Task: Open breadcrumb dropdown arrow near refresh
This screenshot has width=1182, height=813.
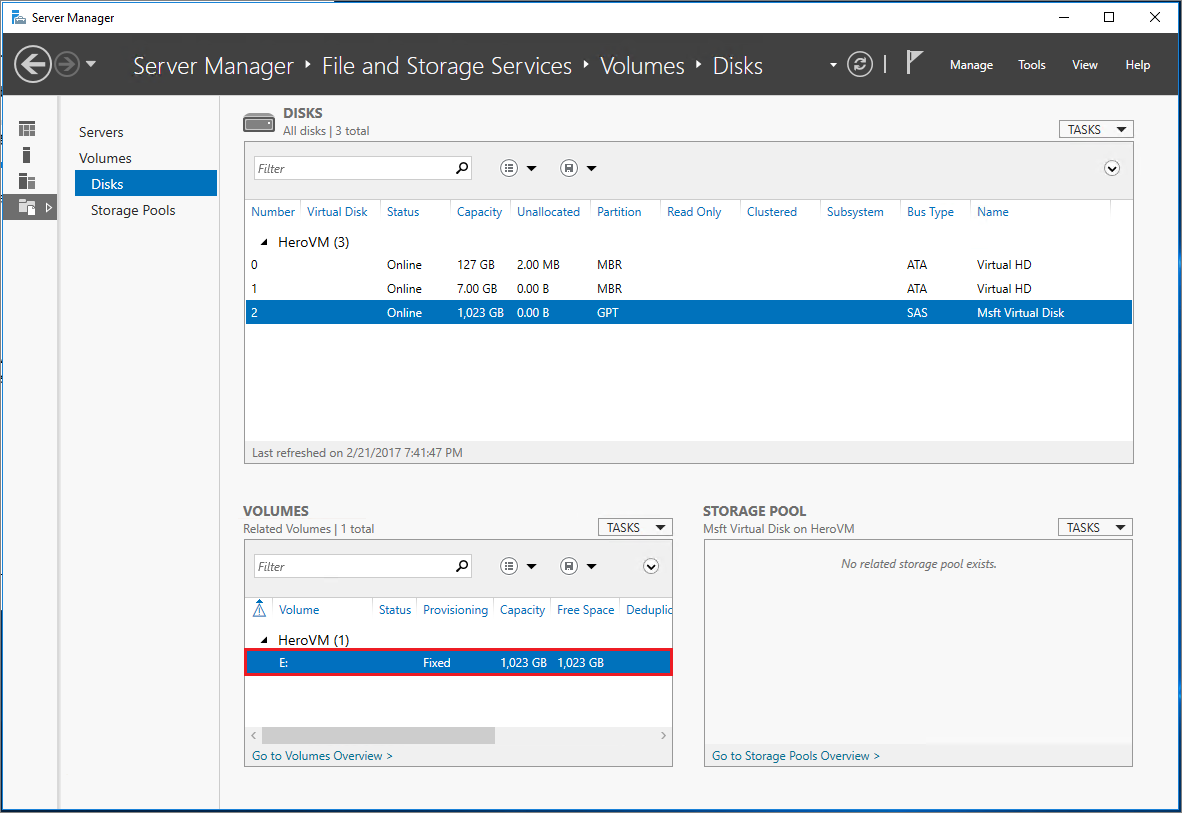Action: tap(833, 65)
